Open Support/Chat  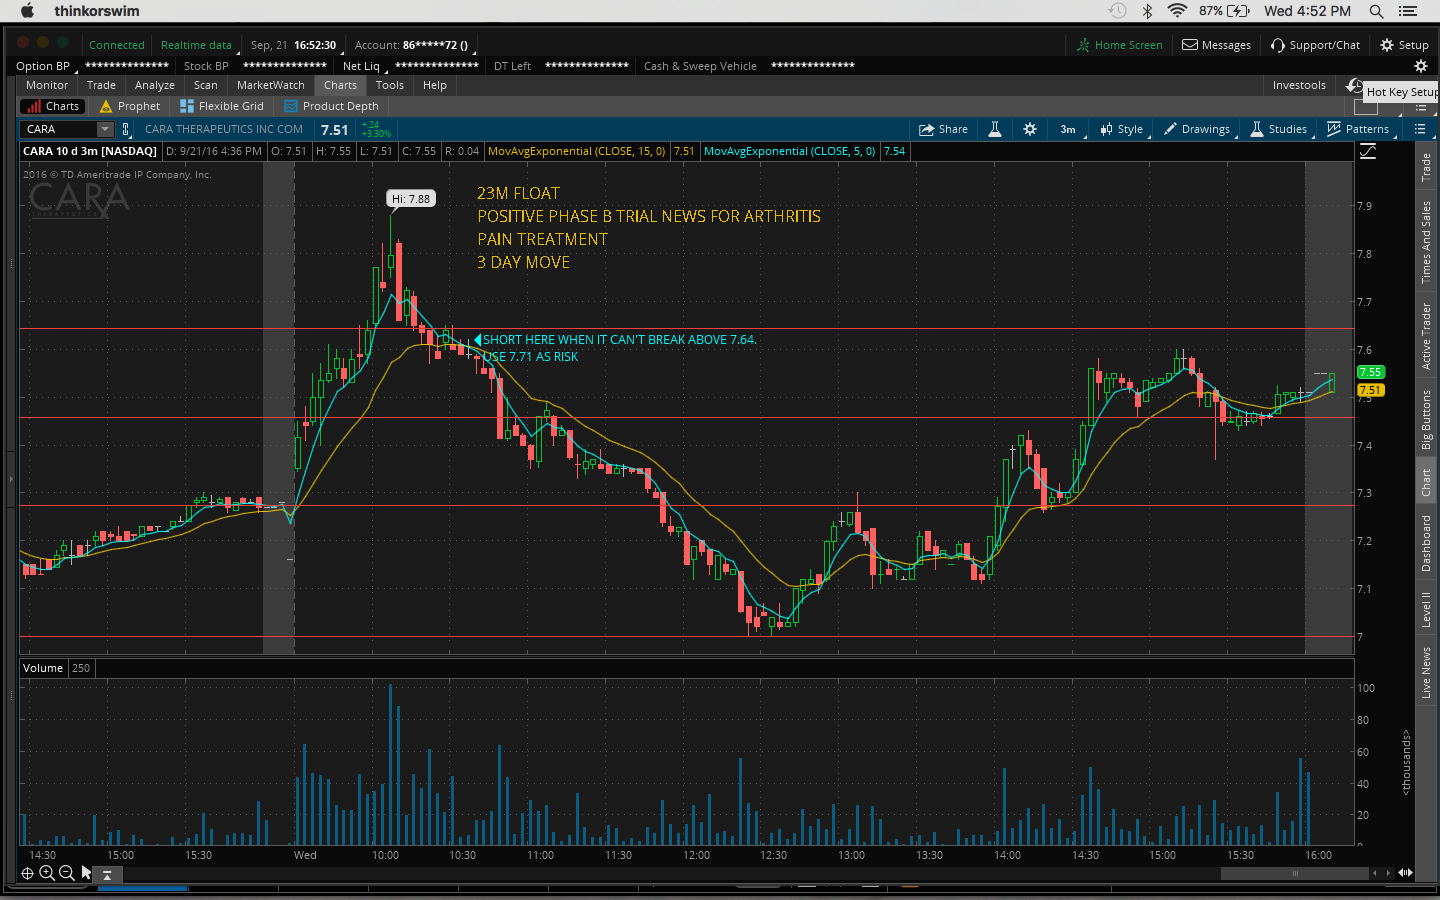[1315, 45]
